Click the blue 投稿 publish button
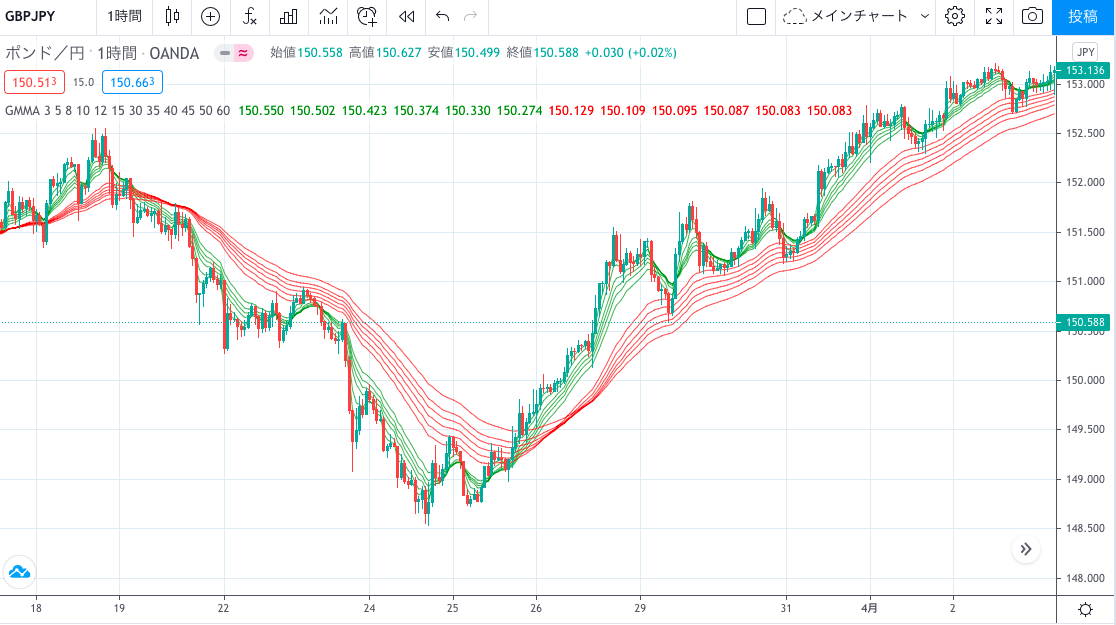This screenshot has height=625, width=1116. click(1083, 16)
